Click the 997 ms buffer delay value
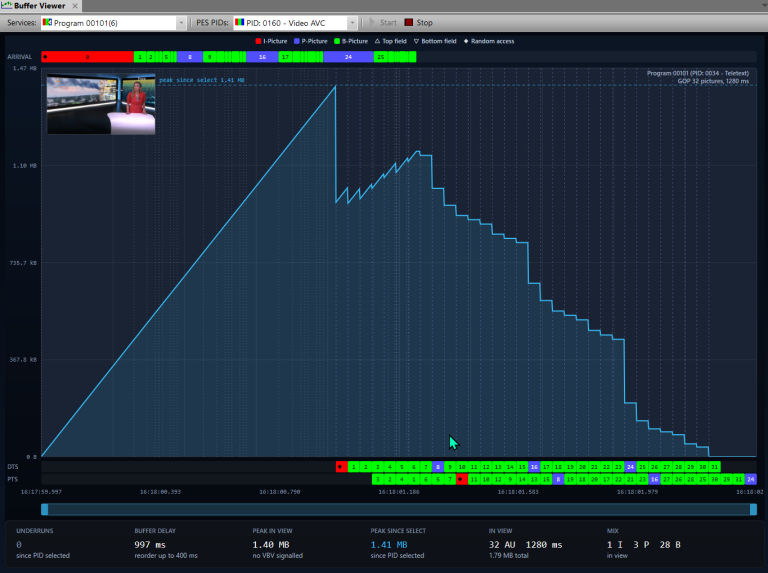The image size is (768, 573). pos(150,545)
